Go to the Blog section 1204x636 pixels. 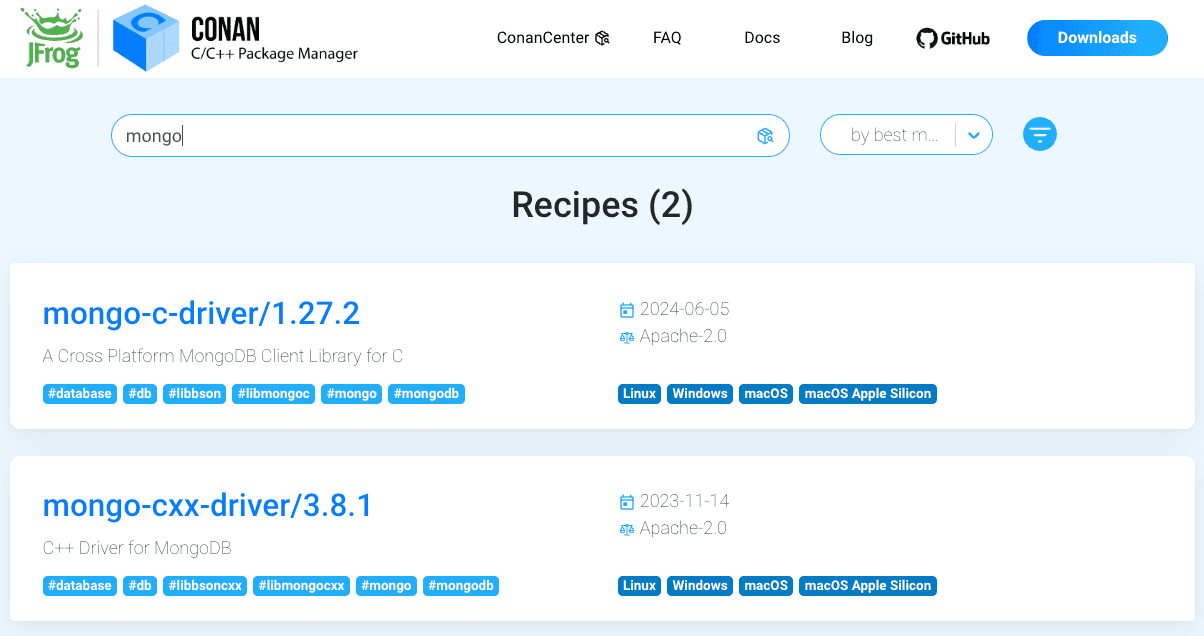(x=856, y=37)
